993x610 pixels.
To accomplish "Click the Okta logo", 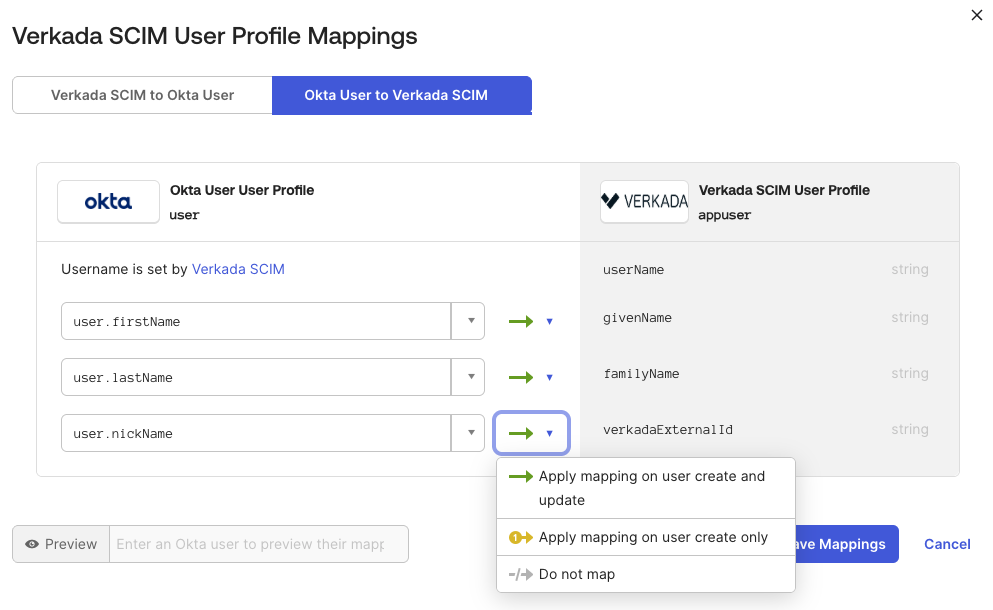I will pos(108,201).
